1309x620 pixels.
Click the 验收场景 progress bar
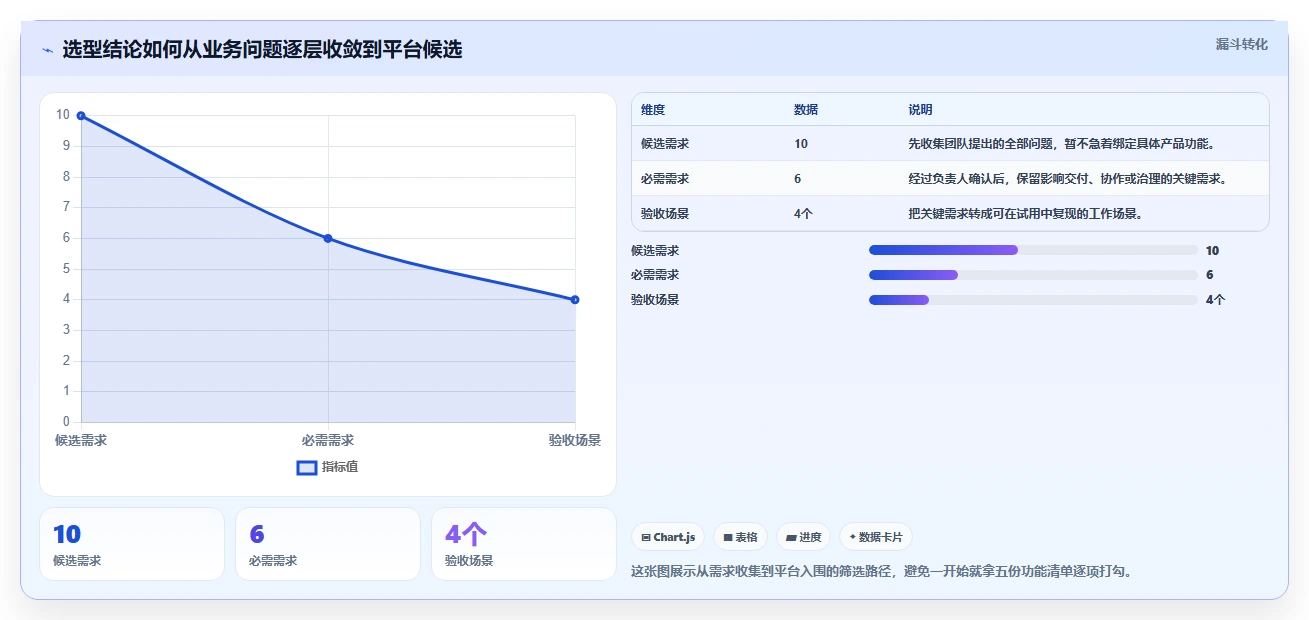click(x=1033, y=299)
